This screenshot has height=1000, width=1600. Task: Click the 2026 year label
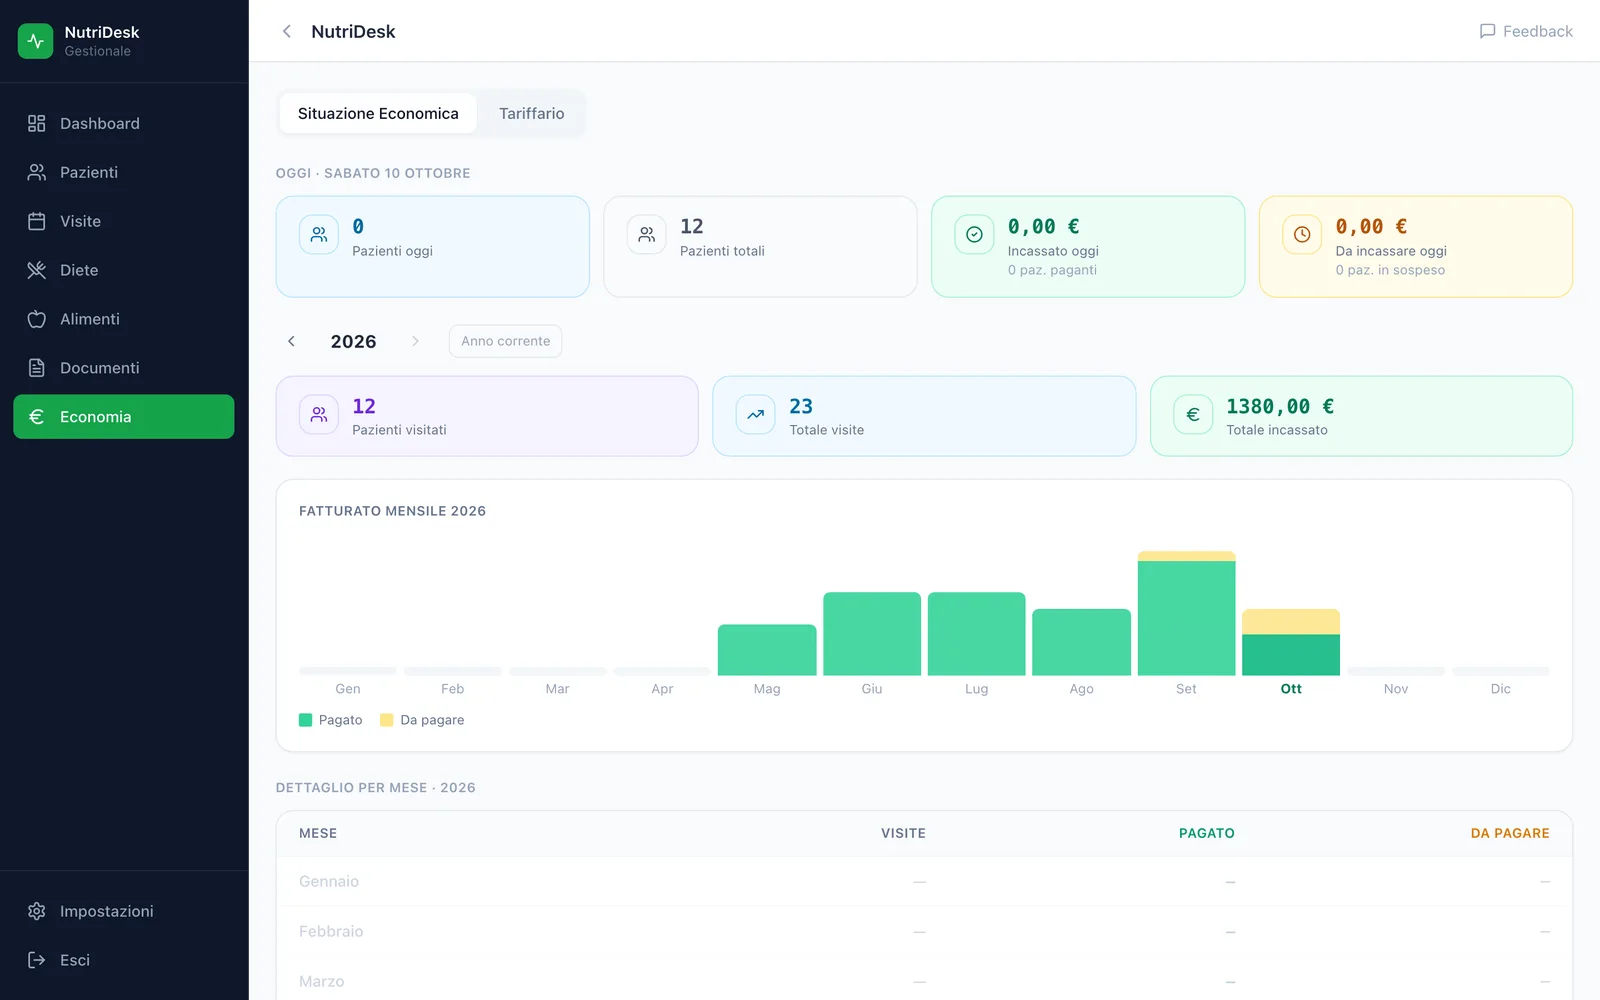pyautogui.click(x=354, y=341)
